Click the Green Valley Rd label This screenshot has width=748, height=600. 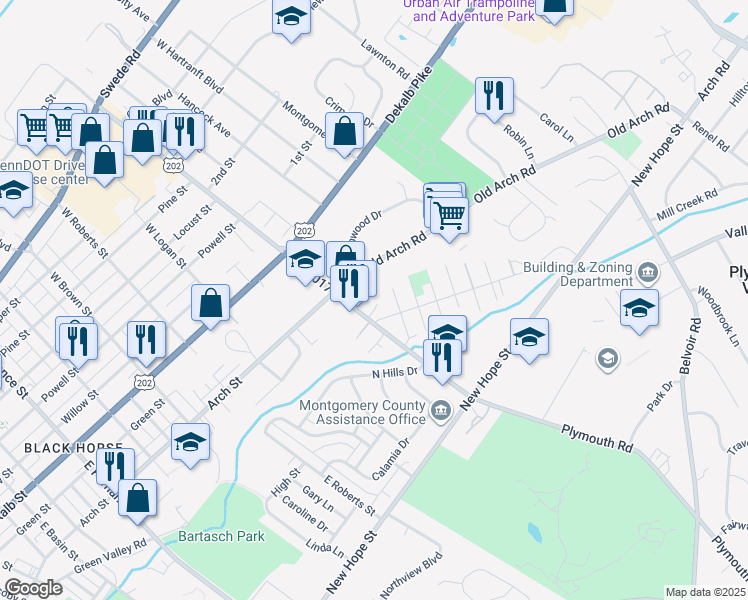click(110, 556)
